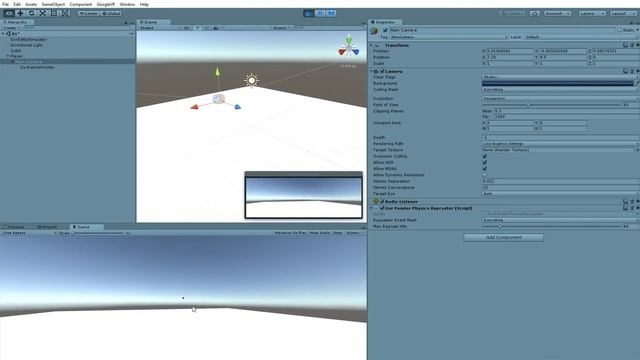Click the Mute Audio button

[x=320, y=233]
